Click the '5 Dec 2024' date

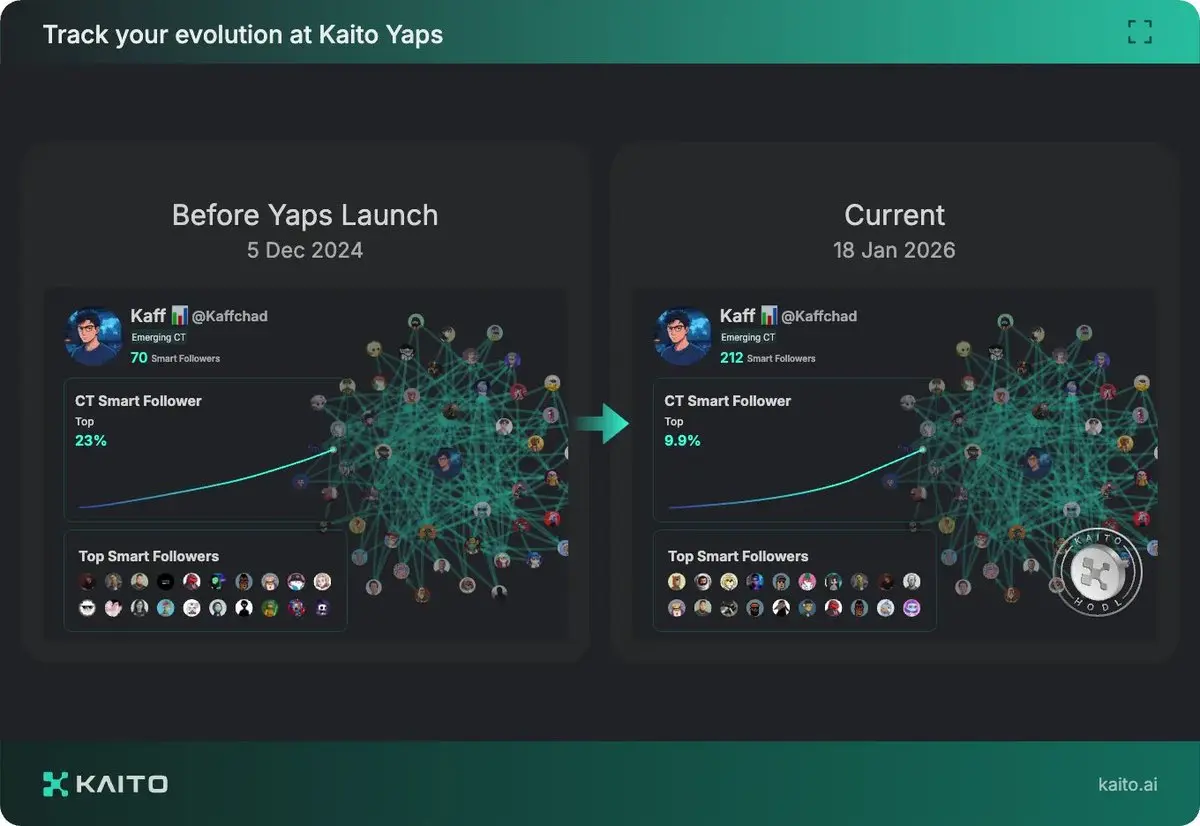[x=305, y=250]
